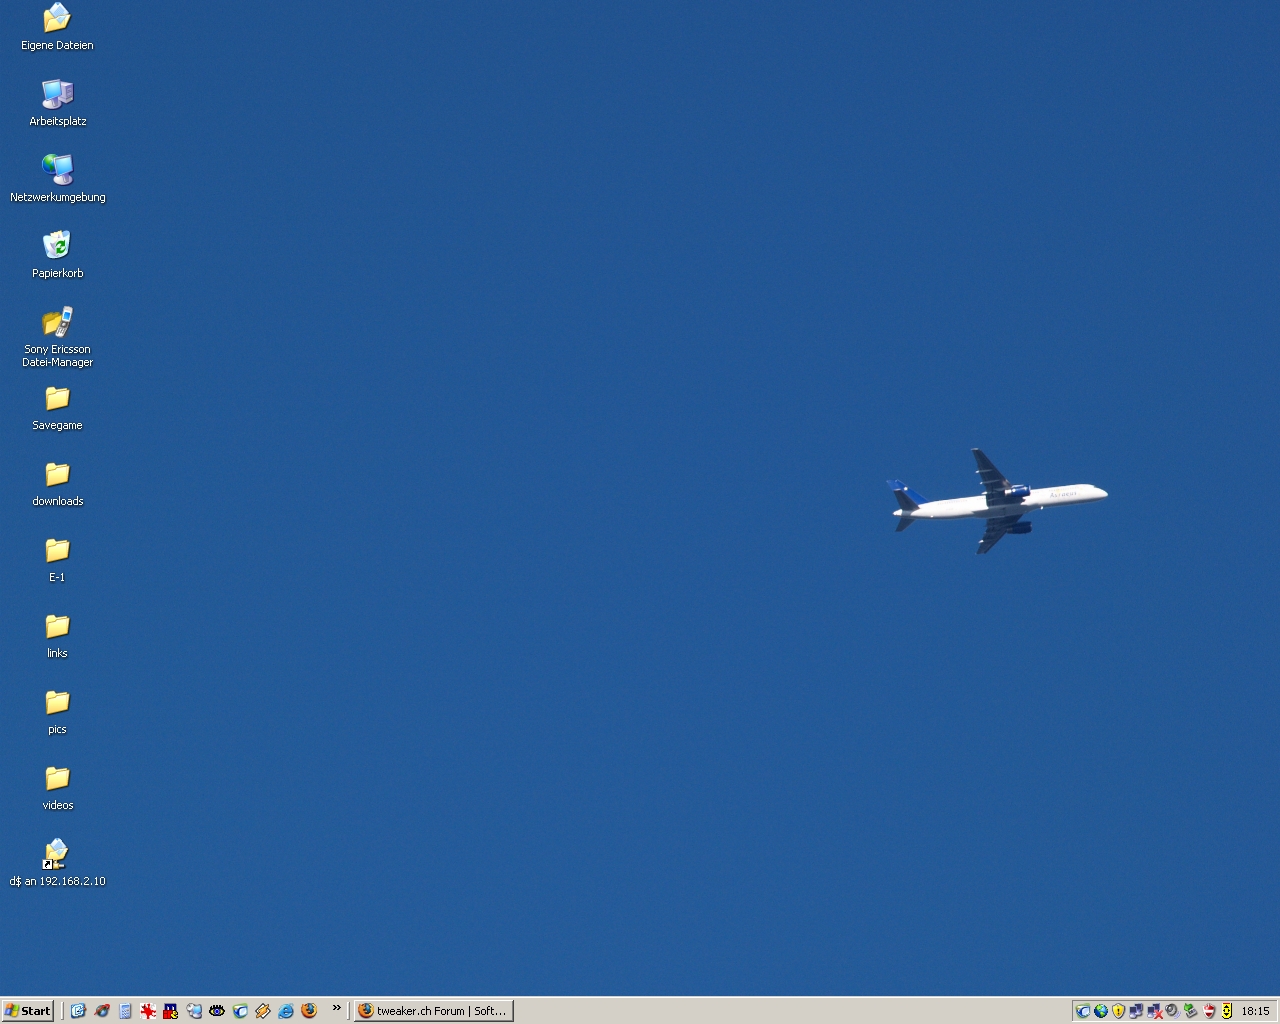Open the Start menu

[28, 1011]
